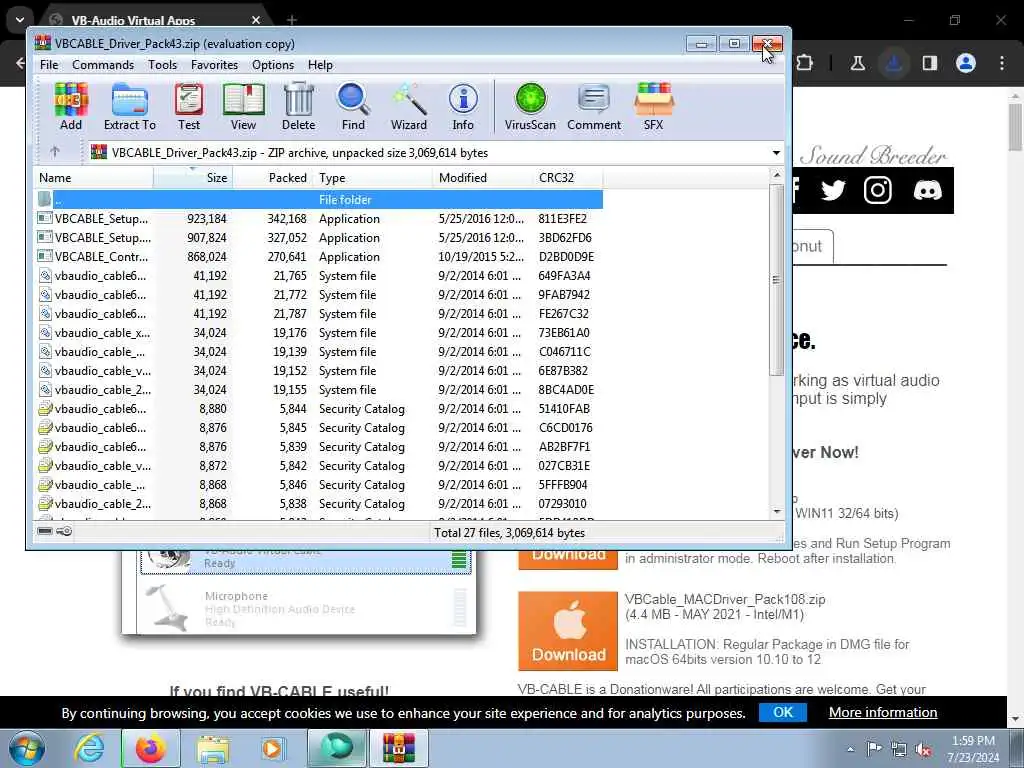Click the Add toolbar icon in WinRAR
This screenshot has height=768, width=1024.
(71, 106)
